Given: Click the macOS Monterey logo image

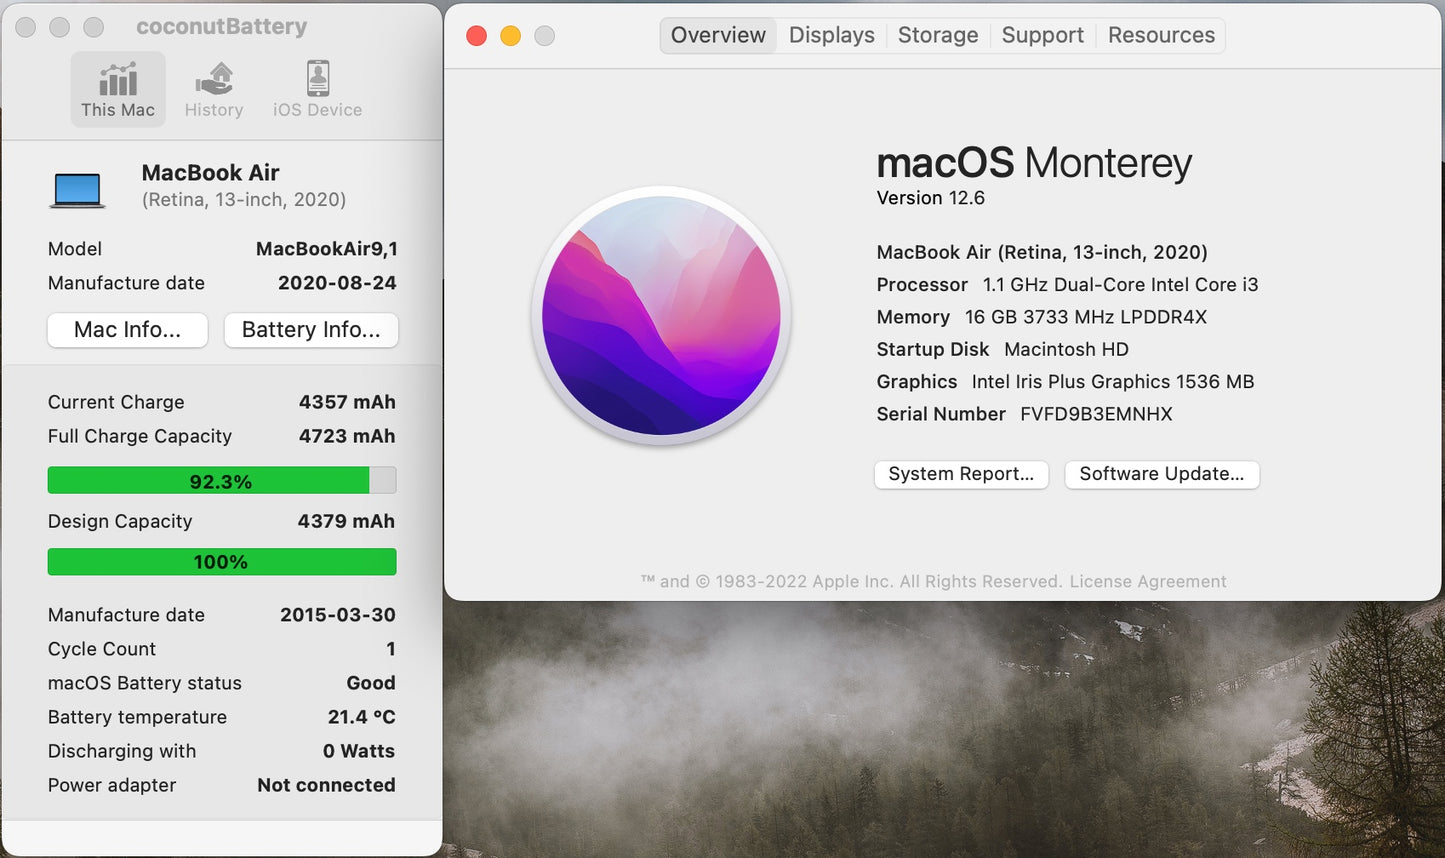Looking at the screenshot, I should pyautogui.click(x=662, y=315).
